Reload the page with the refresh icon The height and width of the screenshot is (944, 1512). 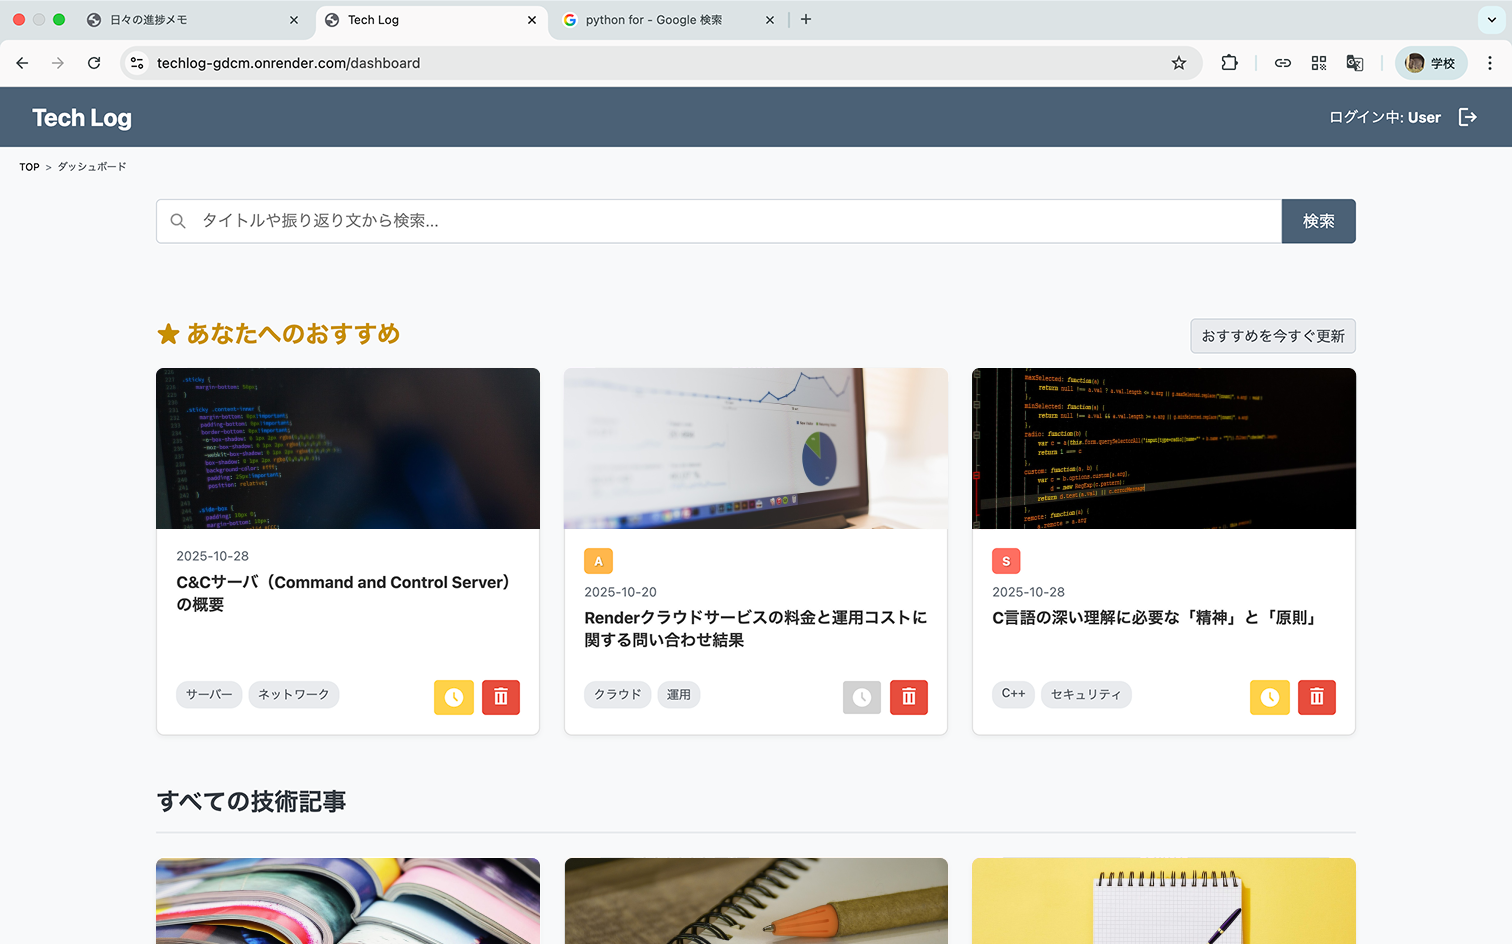point(94,63)
